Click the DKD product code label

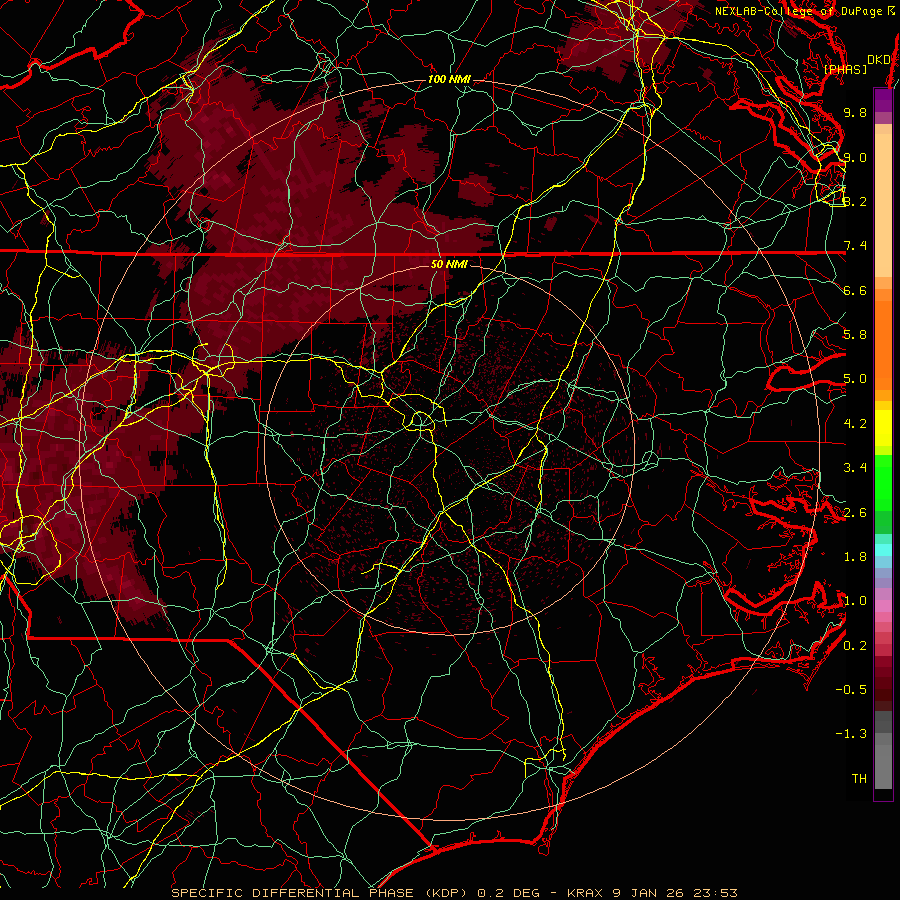tap(878, 59)
